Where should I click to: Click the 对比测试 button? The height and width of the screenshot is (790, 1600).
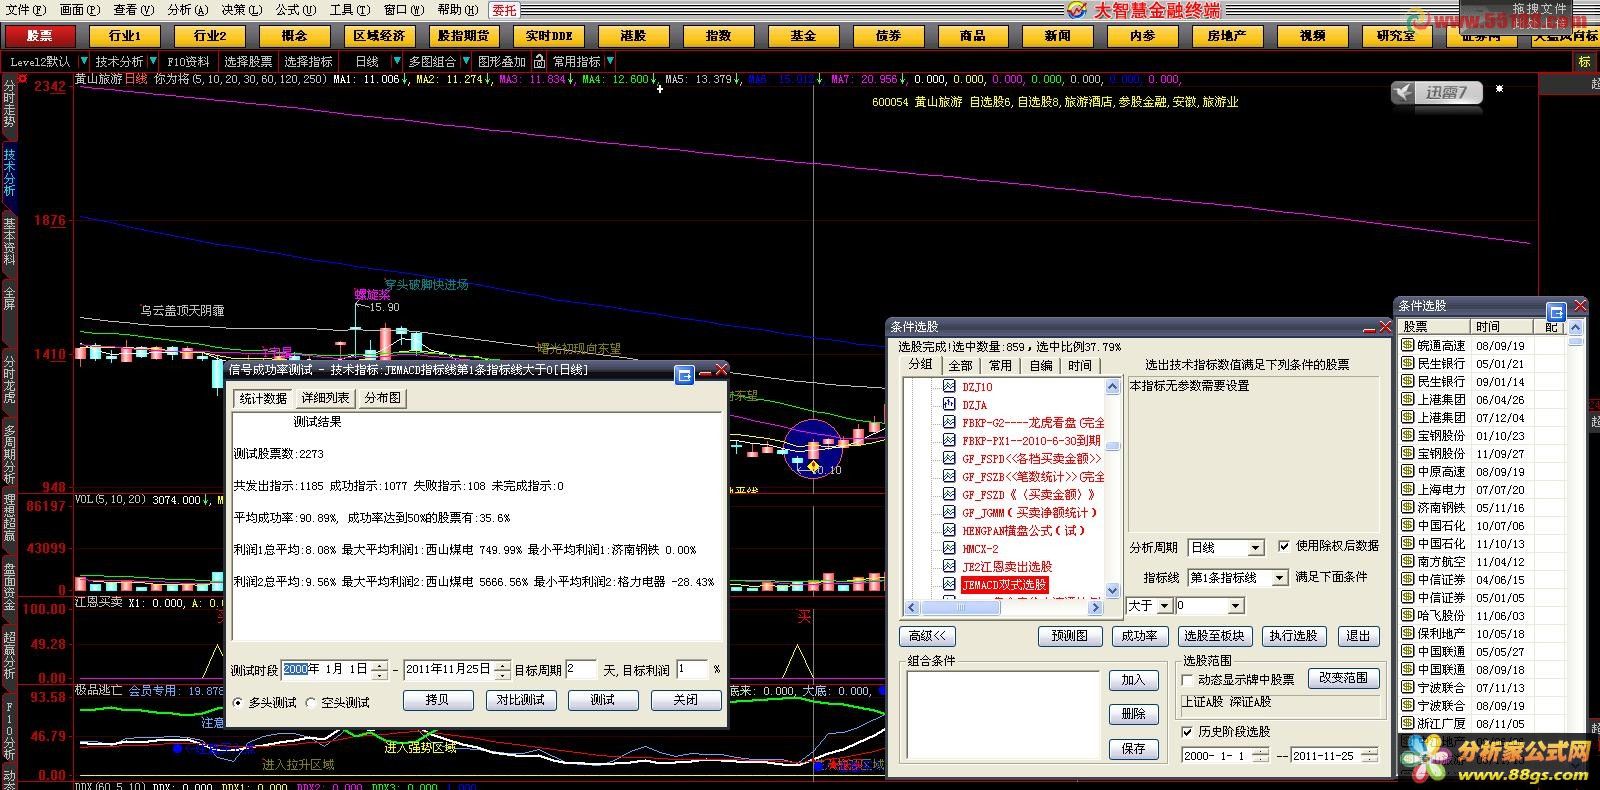pyautogui.click(x=520, y=700)
